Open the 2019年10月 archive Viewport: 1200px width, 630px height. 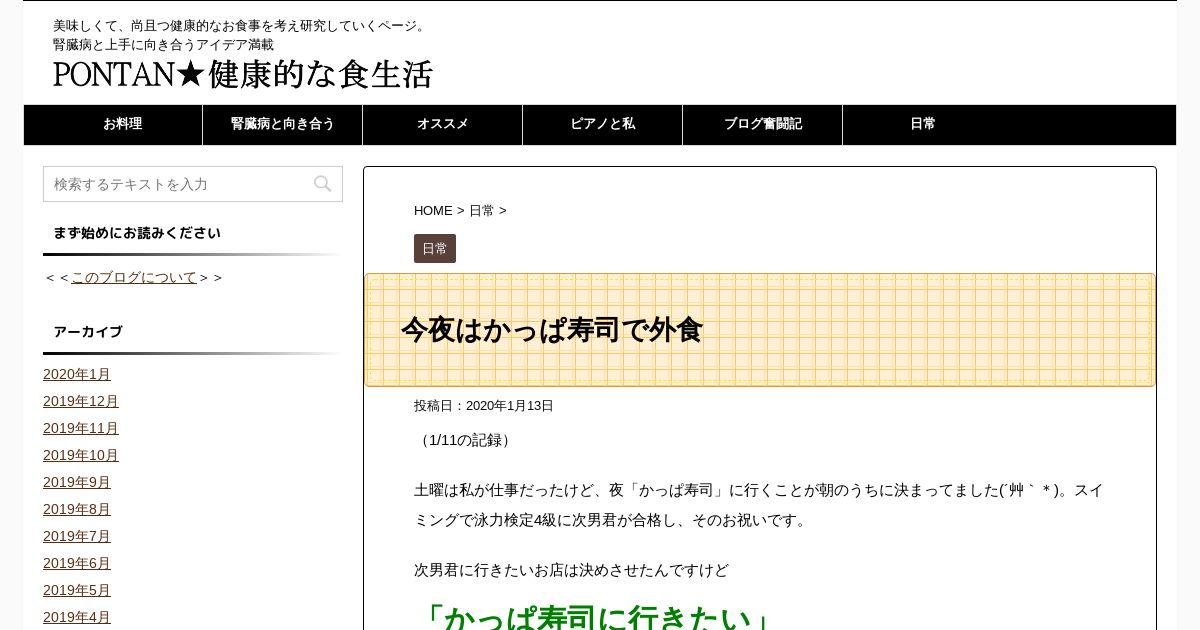point(81,455)
